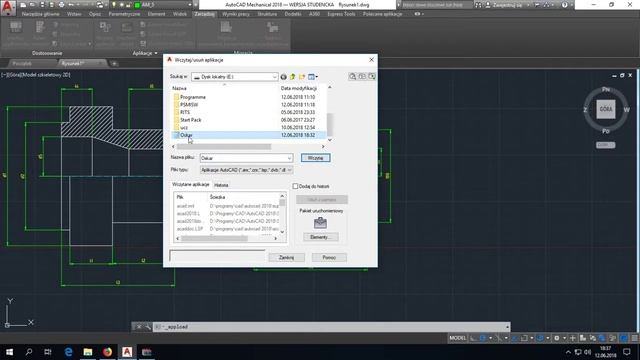
Task: Click the Undo arrow in quick access toolbar
Action: (x=72, y=5)
